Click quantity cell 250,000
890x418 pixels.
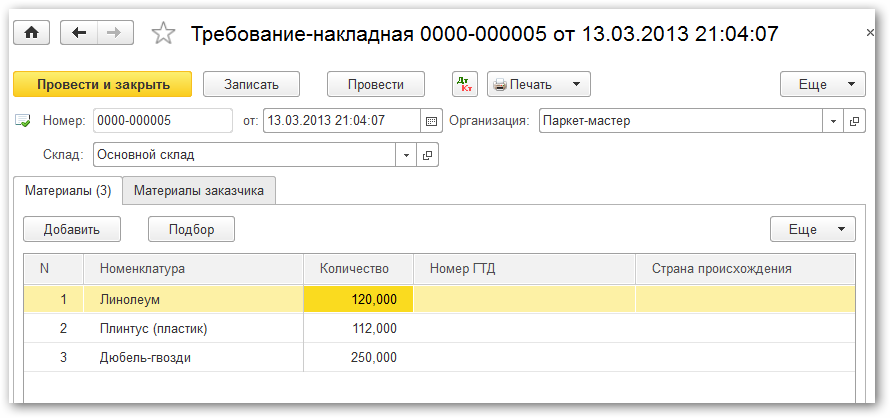359,358
